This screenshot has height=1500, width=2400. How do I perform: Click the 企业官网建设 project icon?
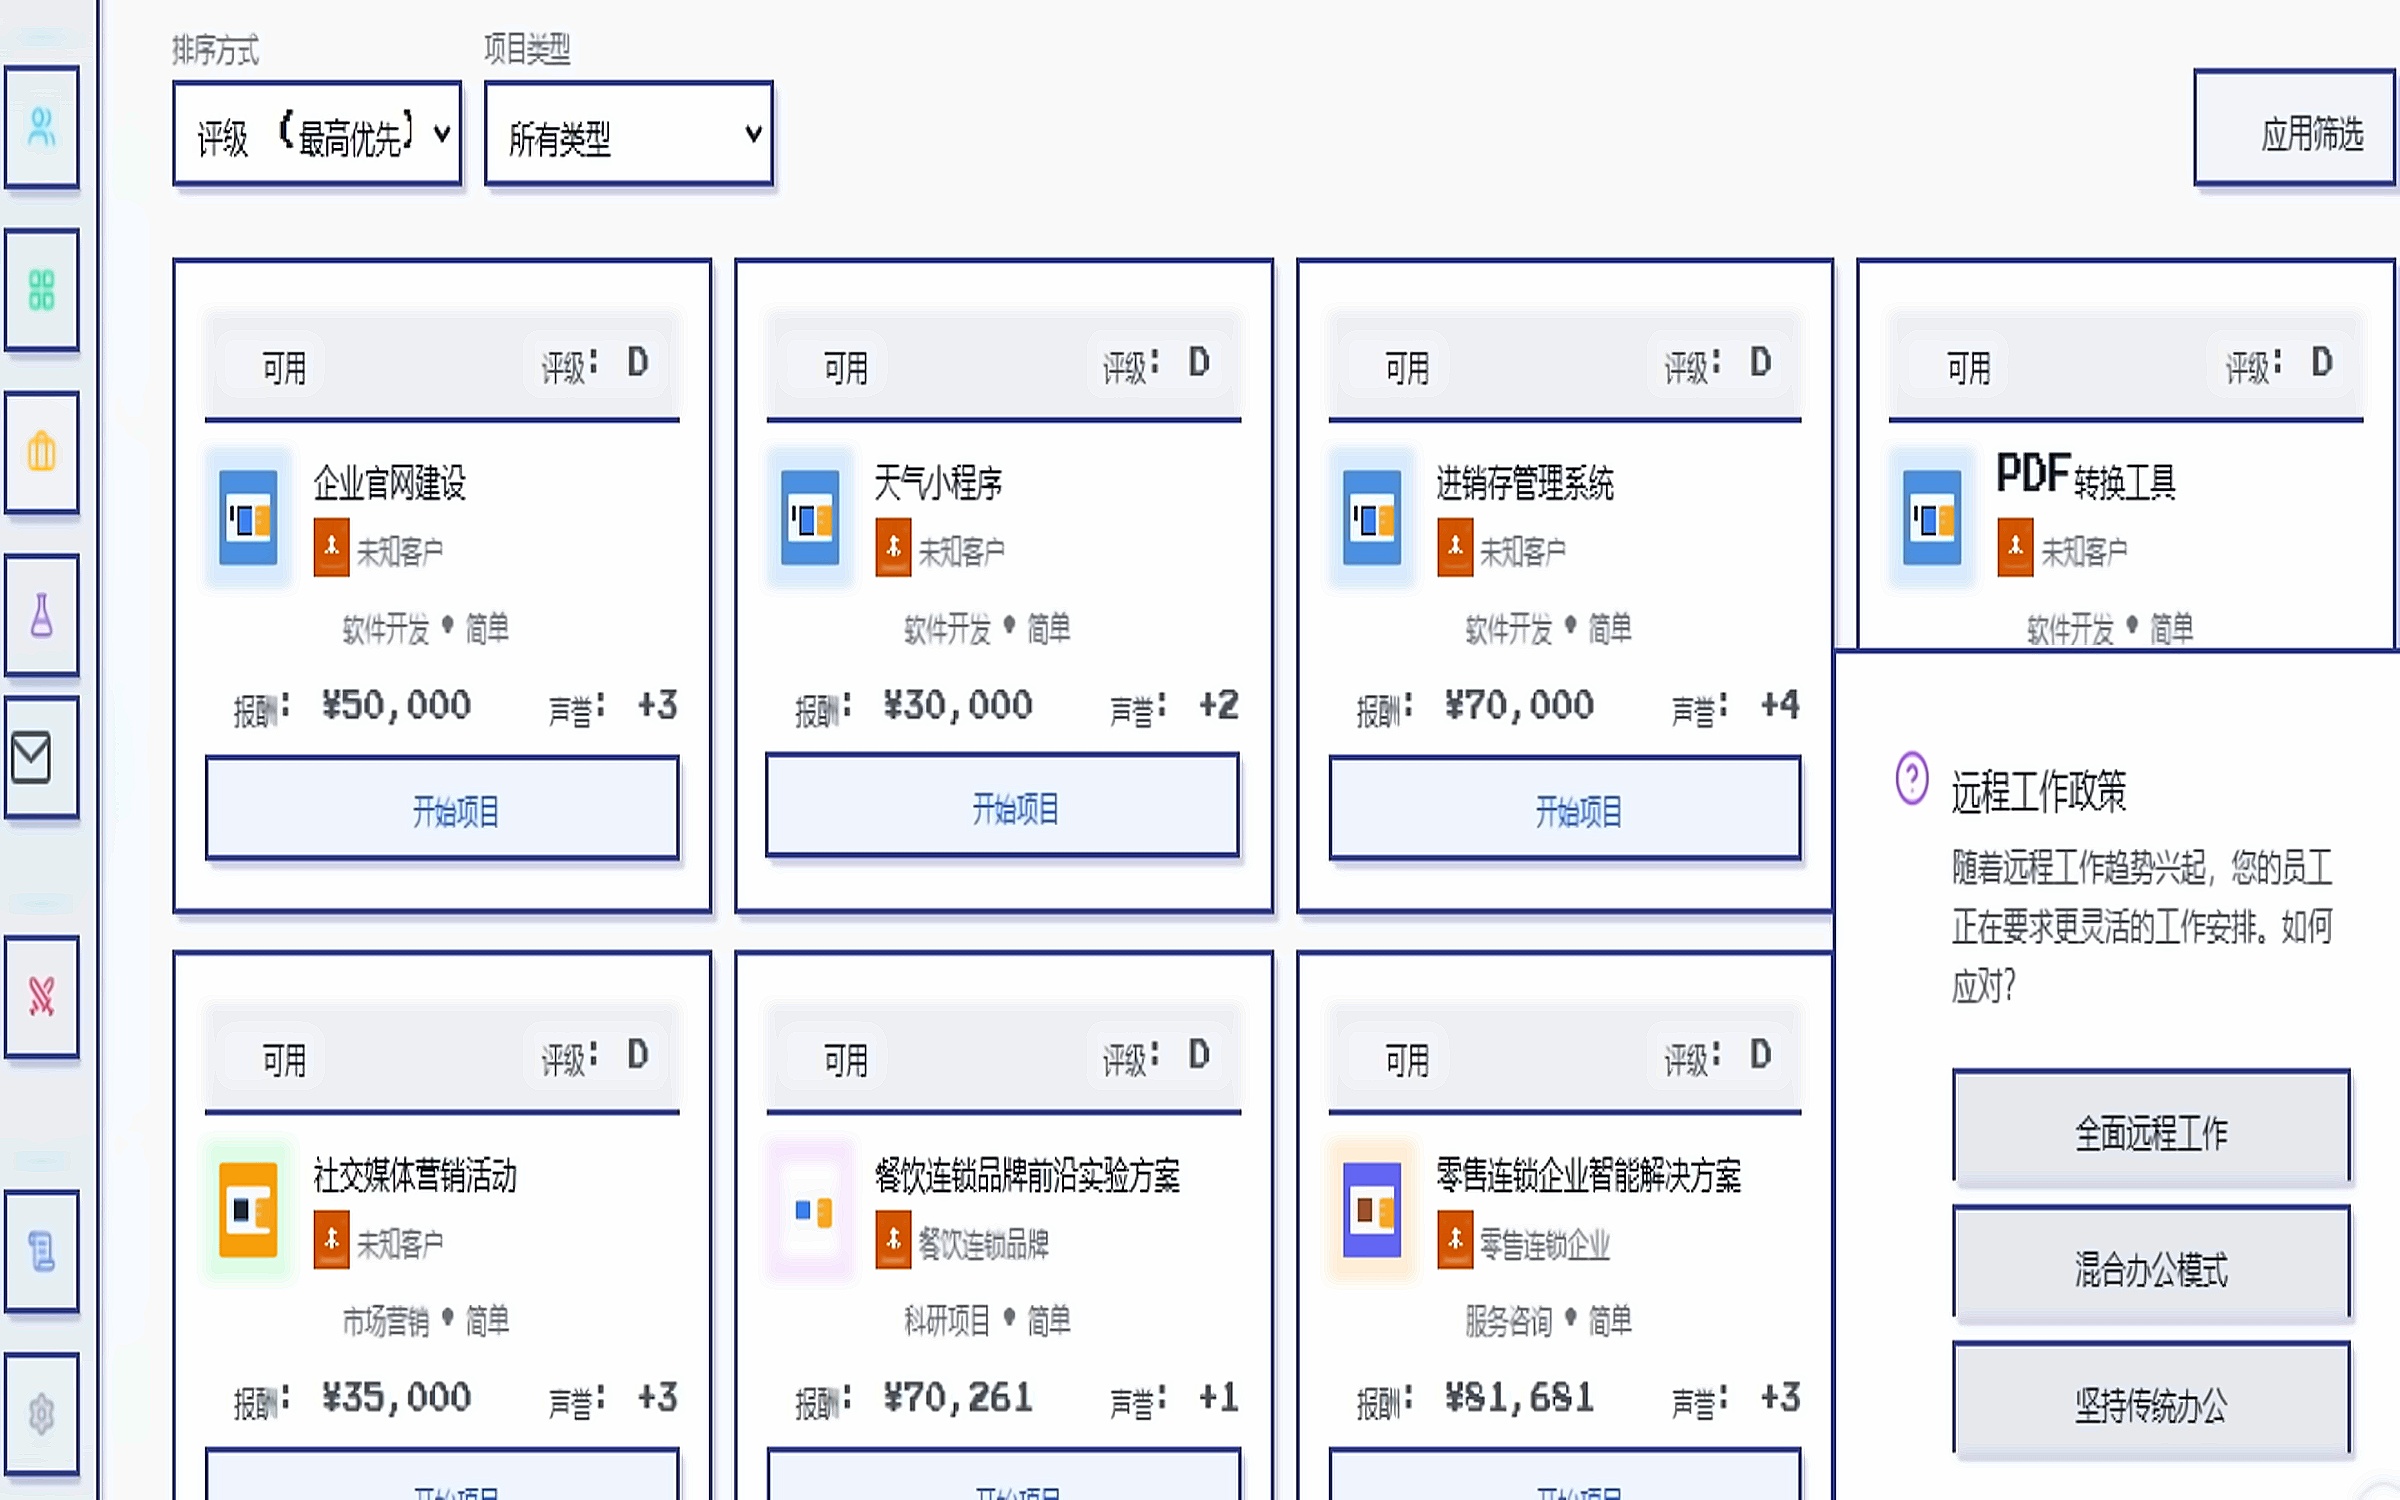click(248, 518)
